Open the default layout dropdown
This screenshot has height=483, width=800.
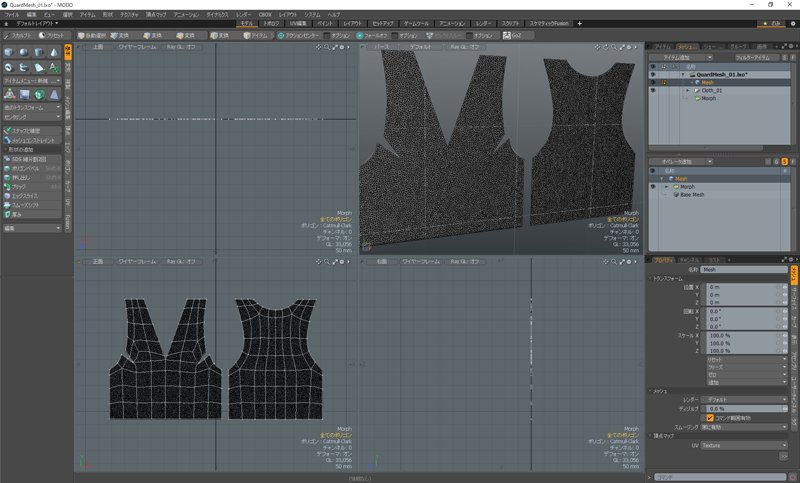point(37,23)
